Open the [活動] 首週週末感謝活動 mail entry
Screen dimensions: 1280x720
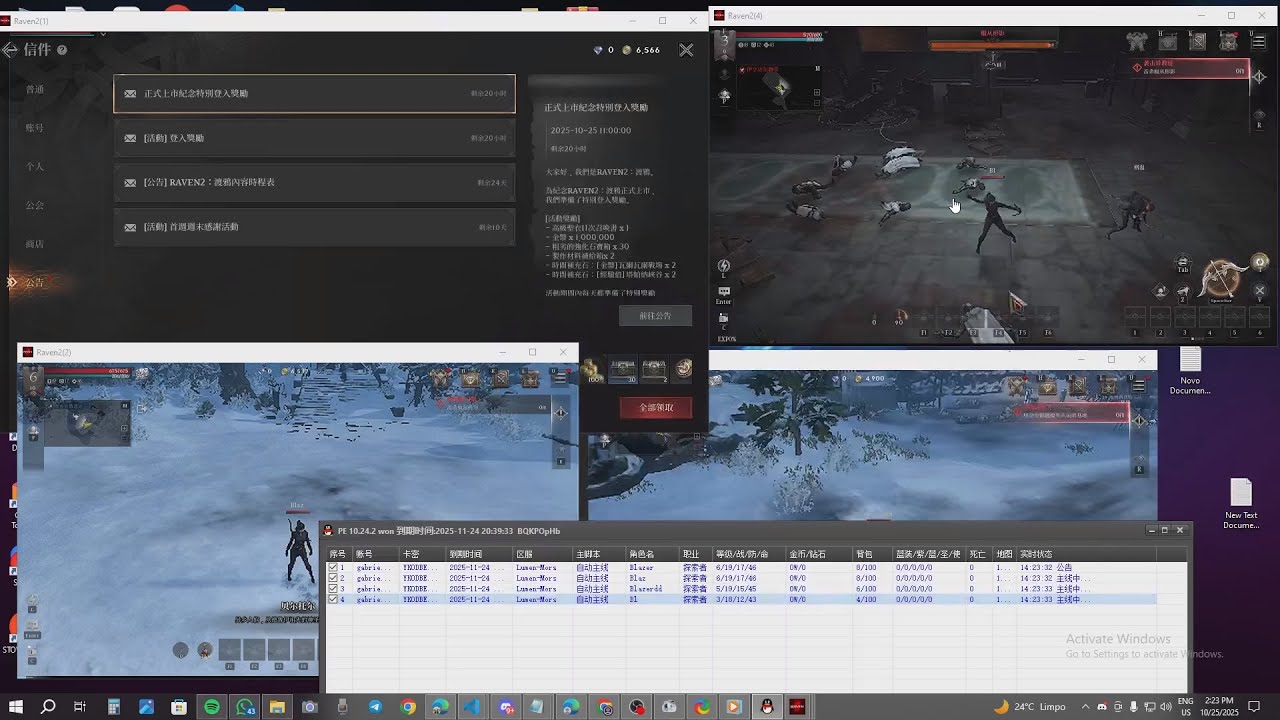(x=314, y=227)
